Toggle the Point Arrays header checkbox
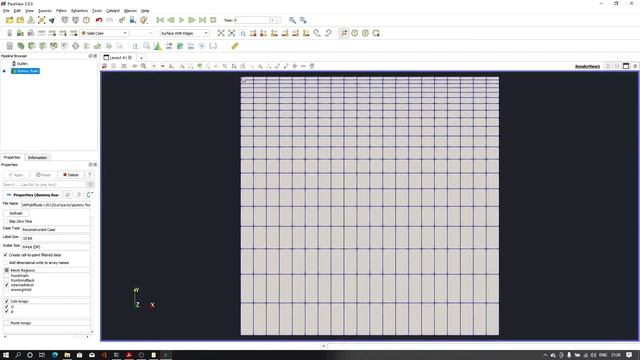 click(7, 323)
